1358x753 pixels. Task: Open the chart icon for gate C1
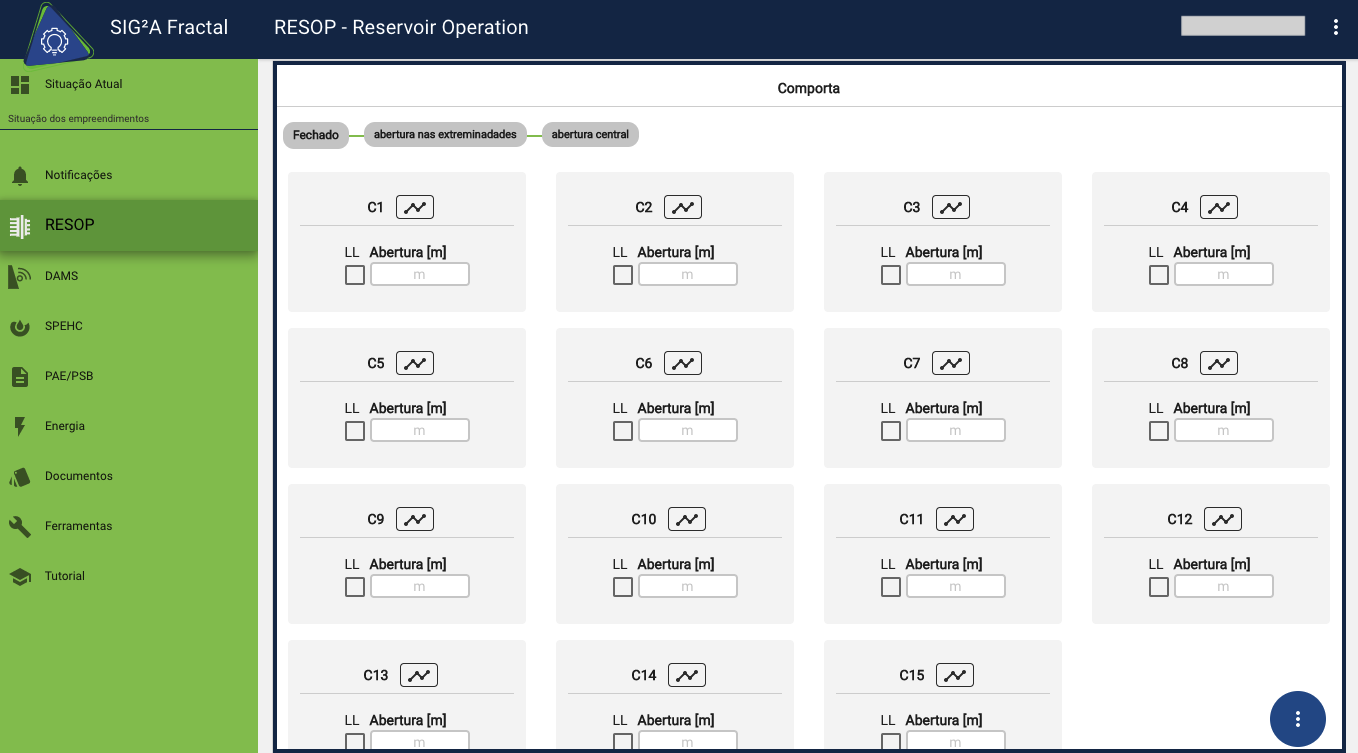[415, 207]
